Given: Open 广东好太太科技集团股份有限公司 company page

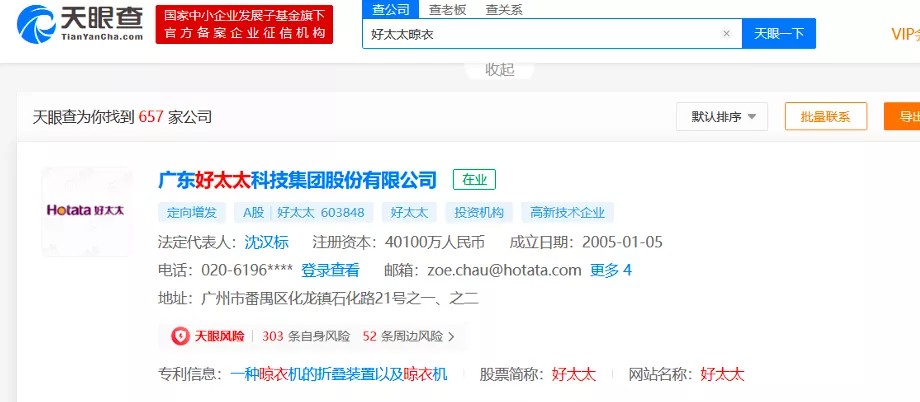Looking at the screenshot, I should 297,180.
